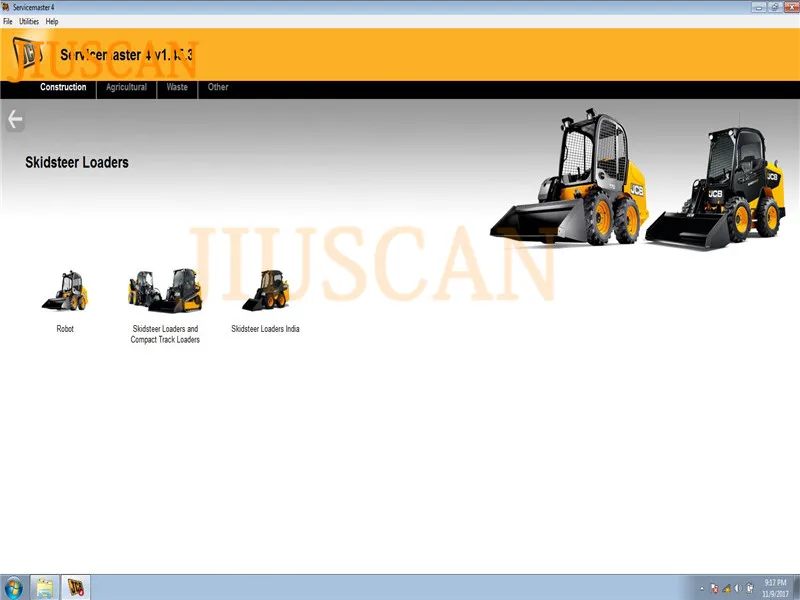Viewport: 800px width, 600px height.
Task: Open the Windows Start menu
Action: pyautogui.click(x=14, y=587)
